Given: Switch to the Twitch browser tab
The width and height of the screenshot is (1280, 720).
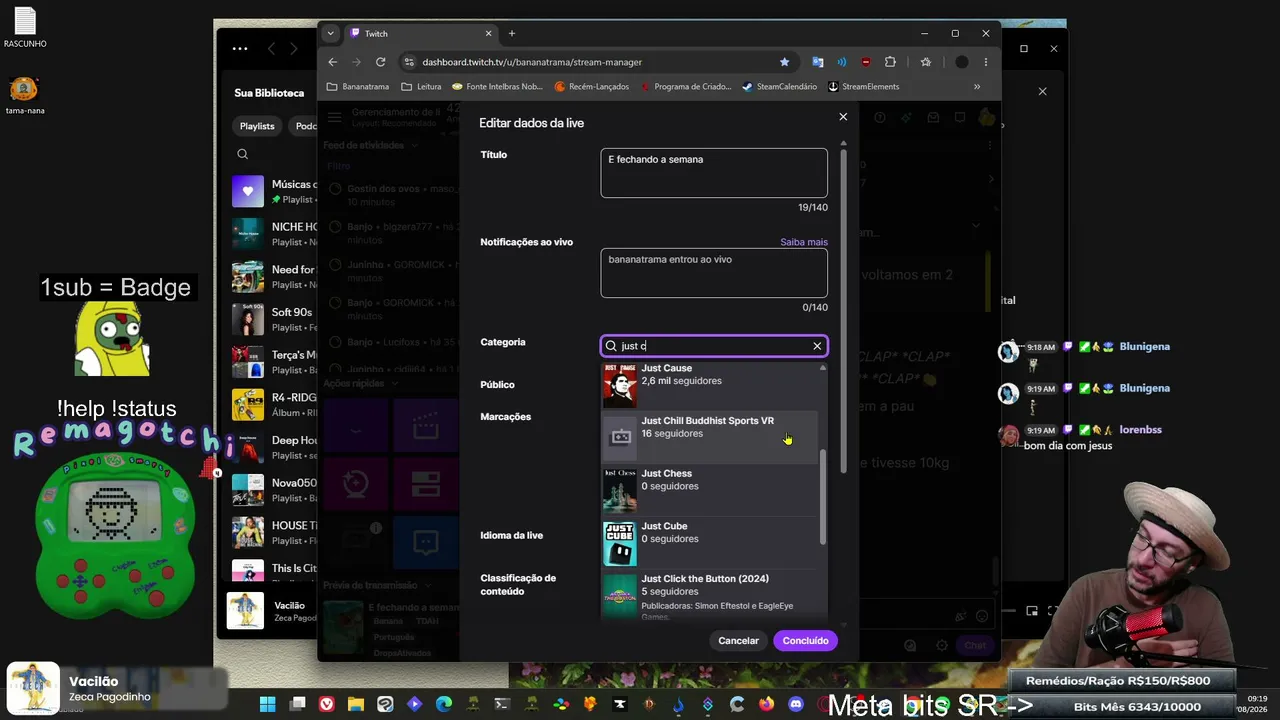Looking at the screenshot, I should [x=421, y=33].
